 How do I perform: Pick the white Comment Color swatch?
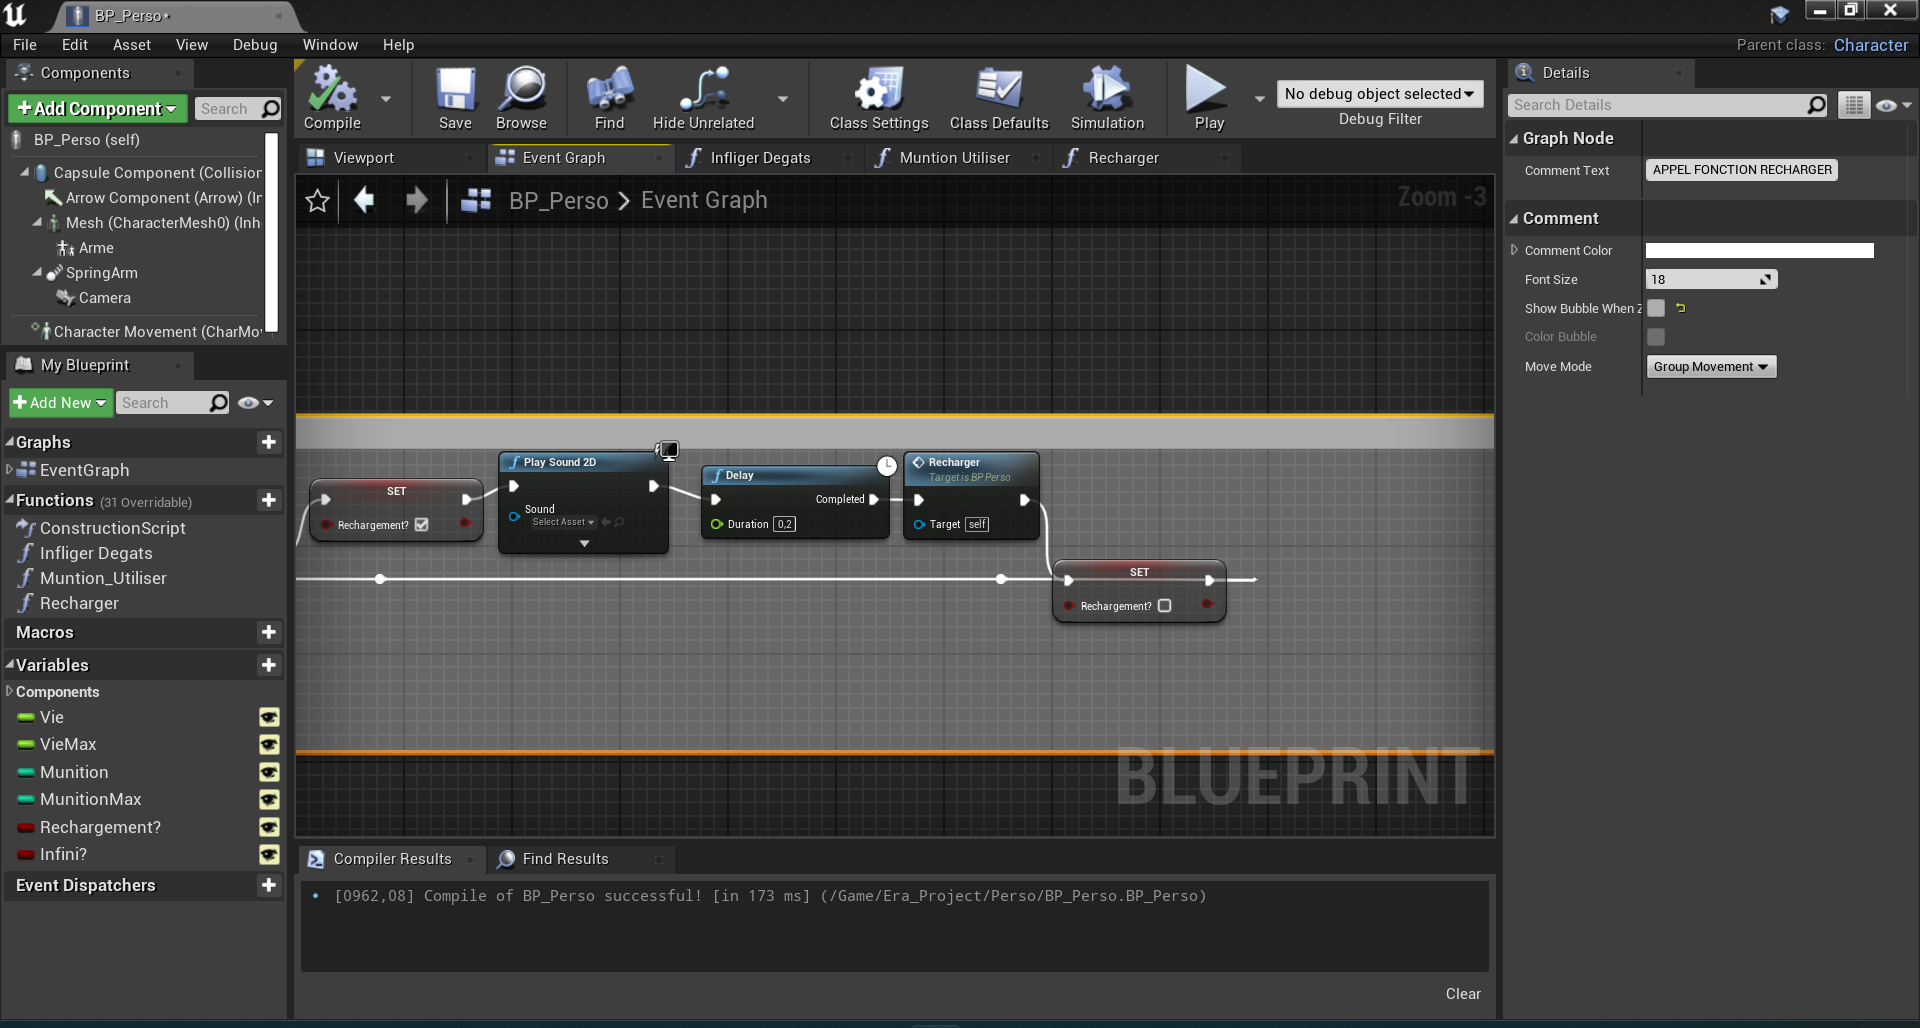pos(1759,251)
